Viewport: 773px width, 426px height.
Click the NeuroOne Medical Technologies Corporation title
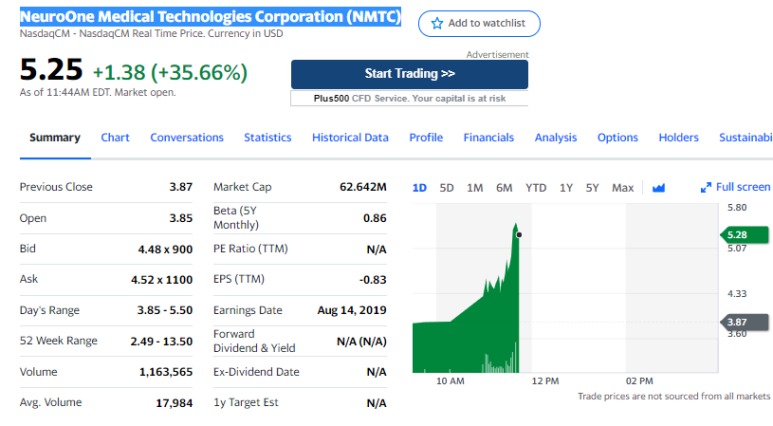[211, 16]
